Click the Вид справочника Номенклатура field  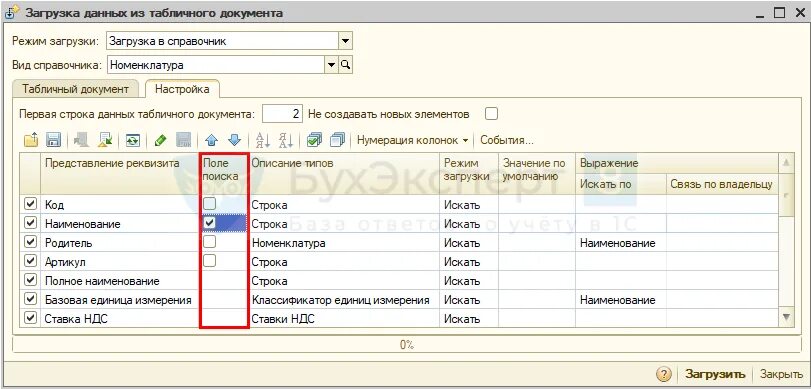click(x=216, y=65)
